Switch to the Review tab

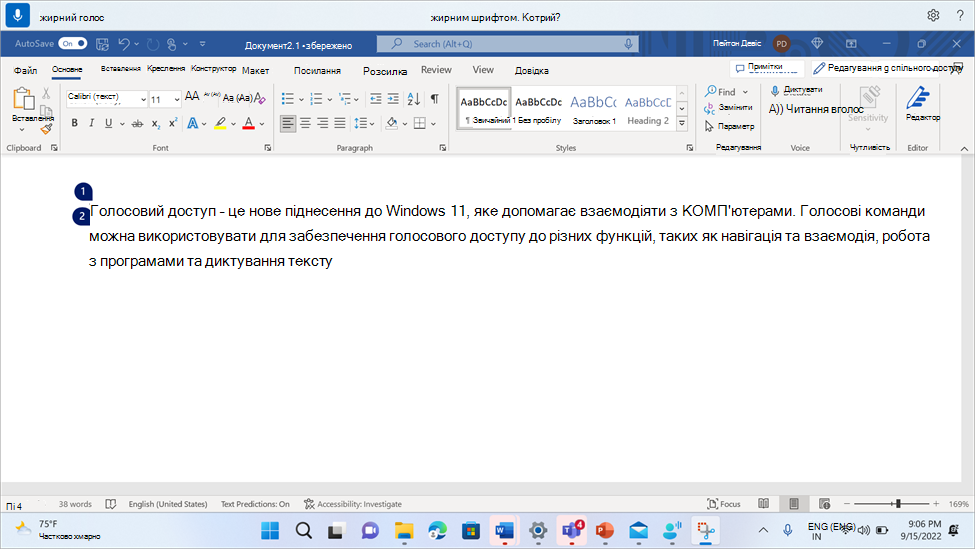pyautogui.click(x=436, y=70)
